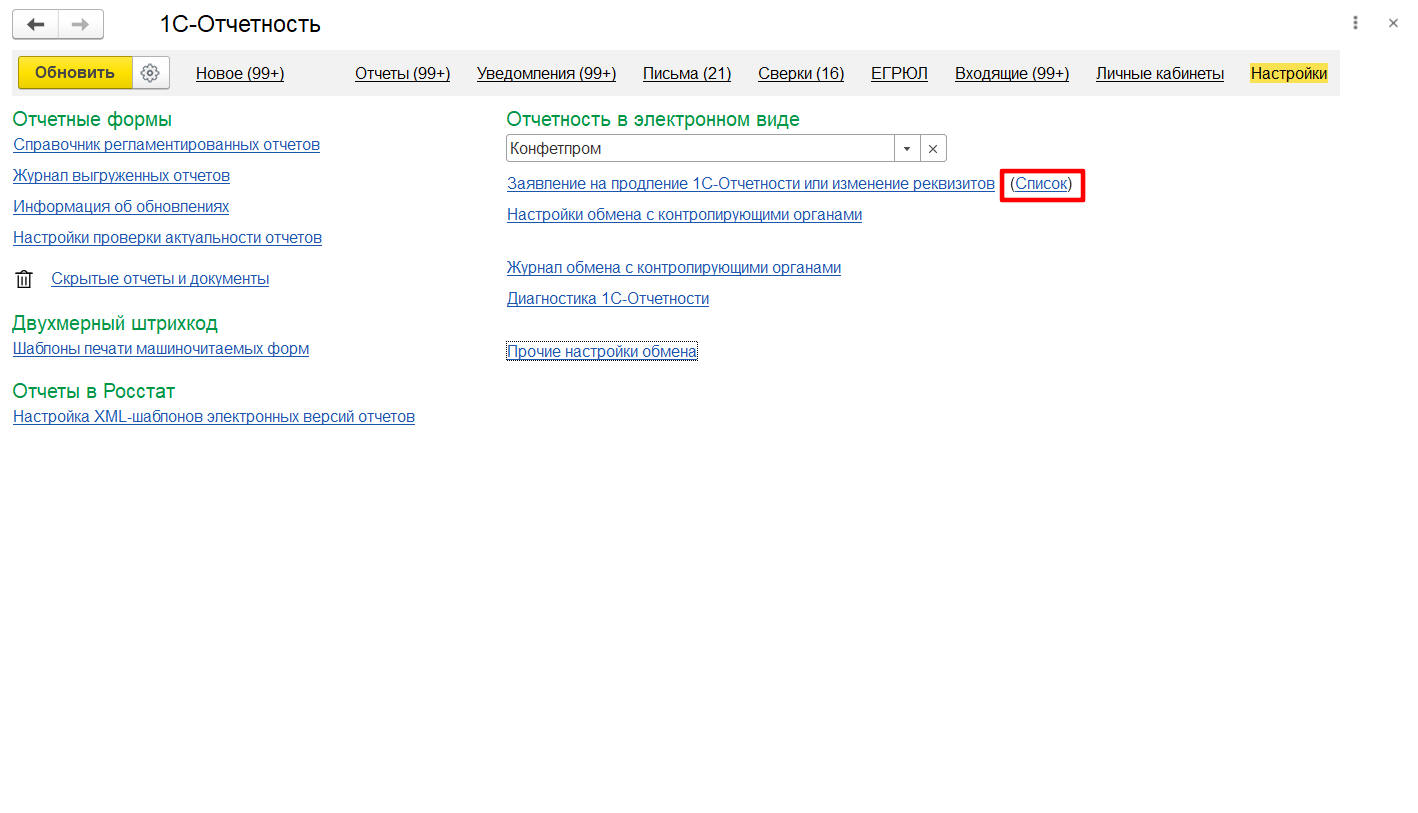This screenshot has width=1418, height=813.
Task: Open Шаблоны печати машиночитаемых форм
Action: click(161, 349)
